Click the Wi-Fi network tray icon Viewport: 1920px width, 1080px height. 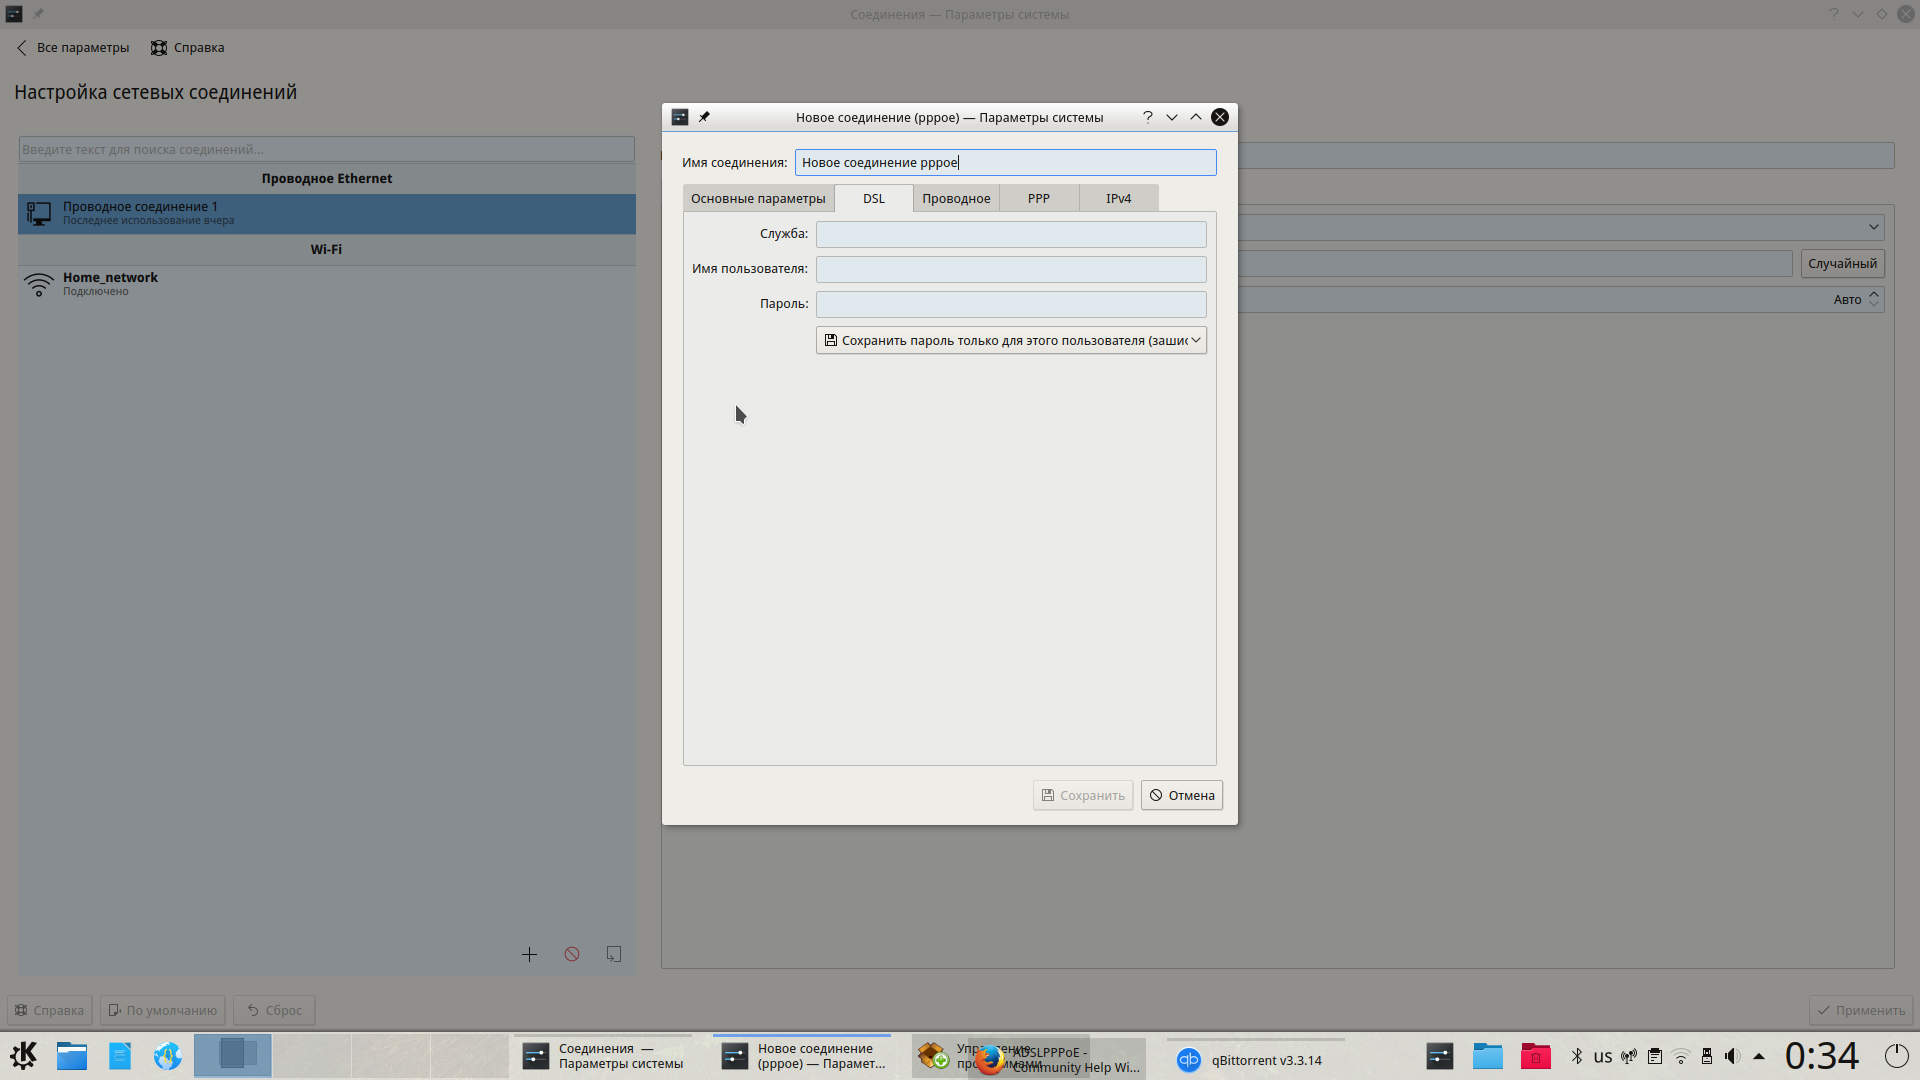[1681, 1056]
